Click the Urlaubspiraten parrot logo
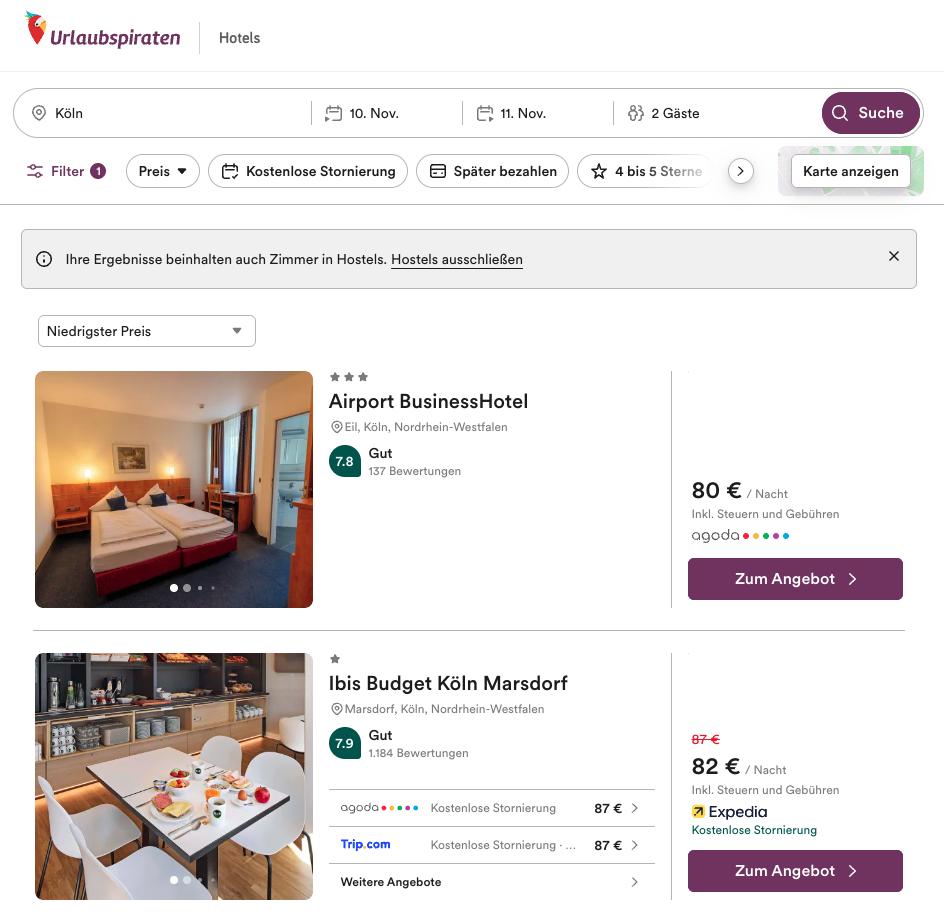The height and width of the screenshot is (917, 944). click(x=37, y=30)
